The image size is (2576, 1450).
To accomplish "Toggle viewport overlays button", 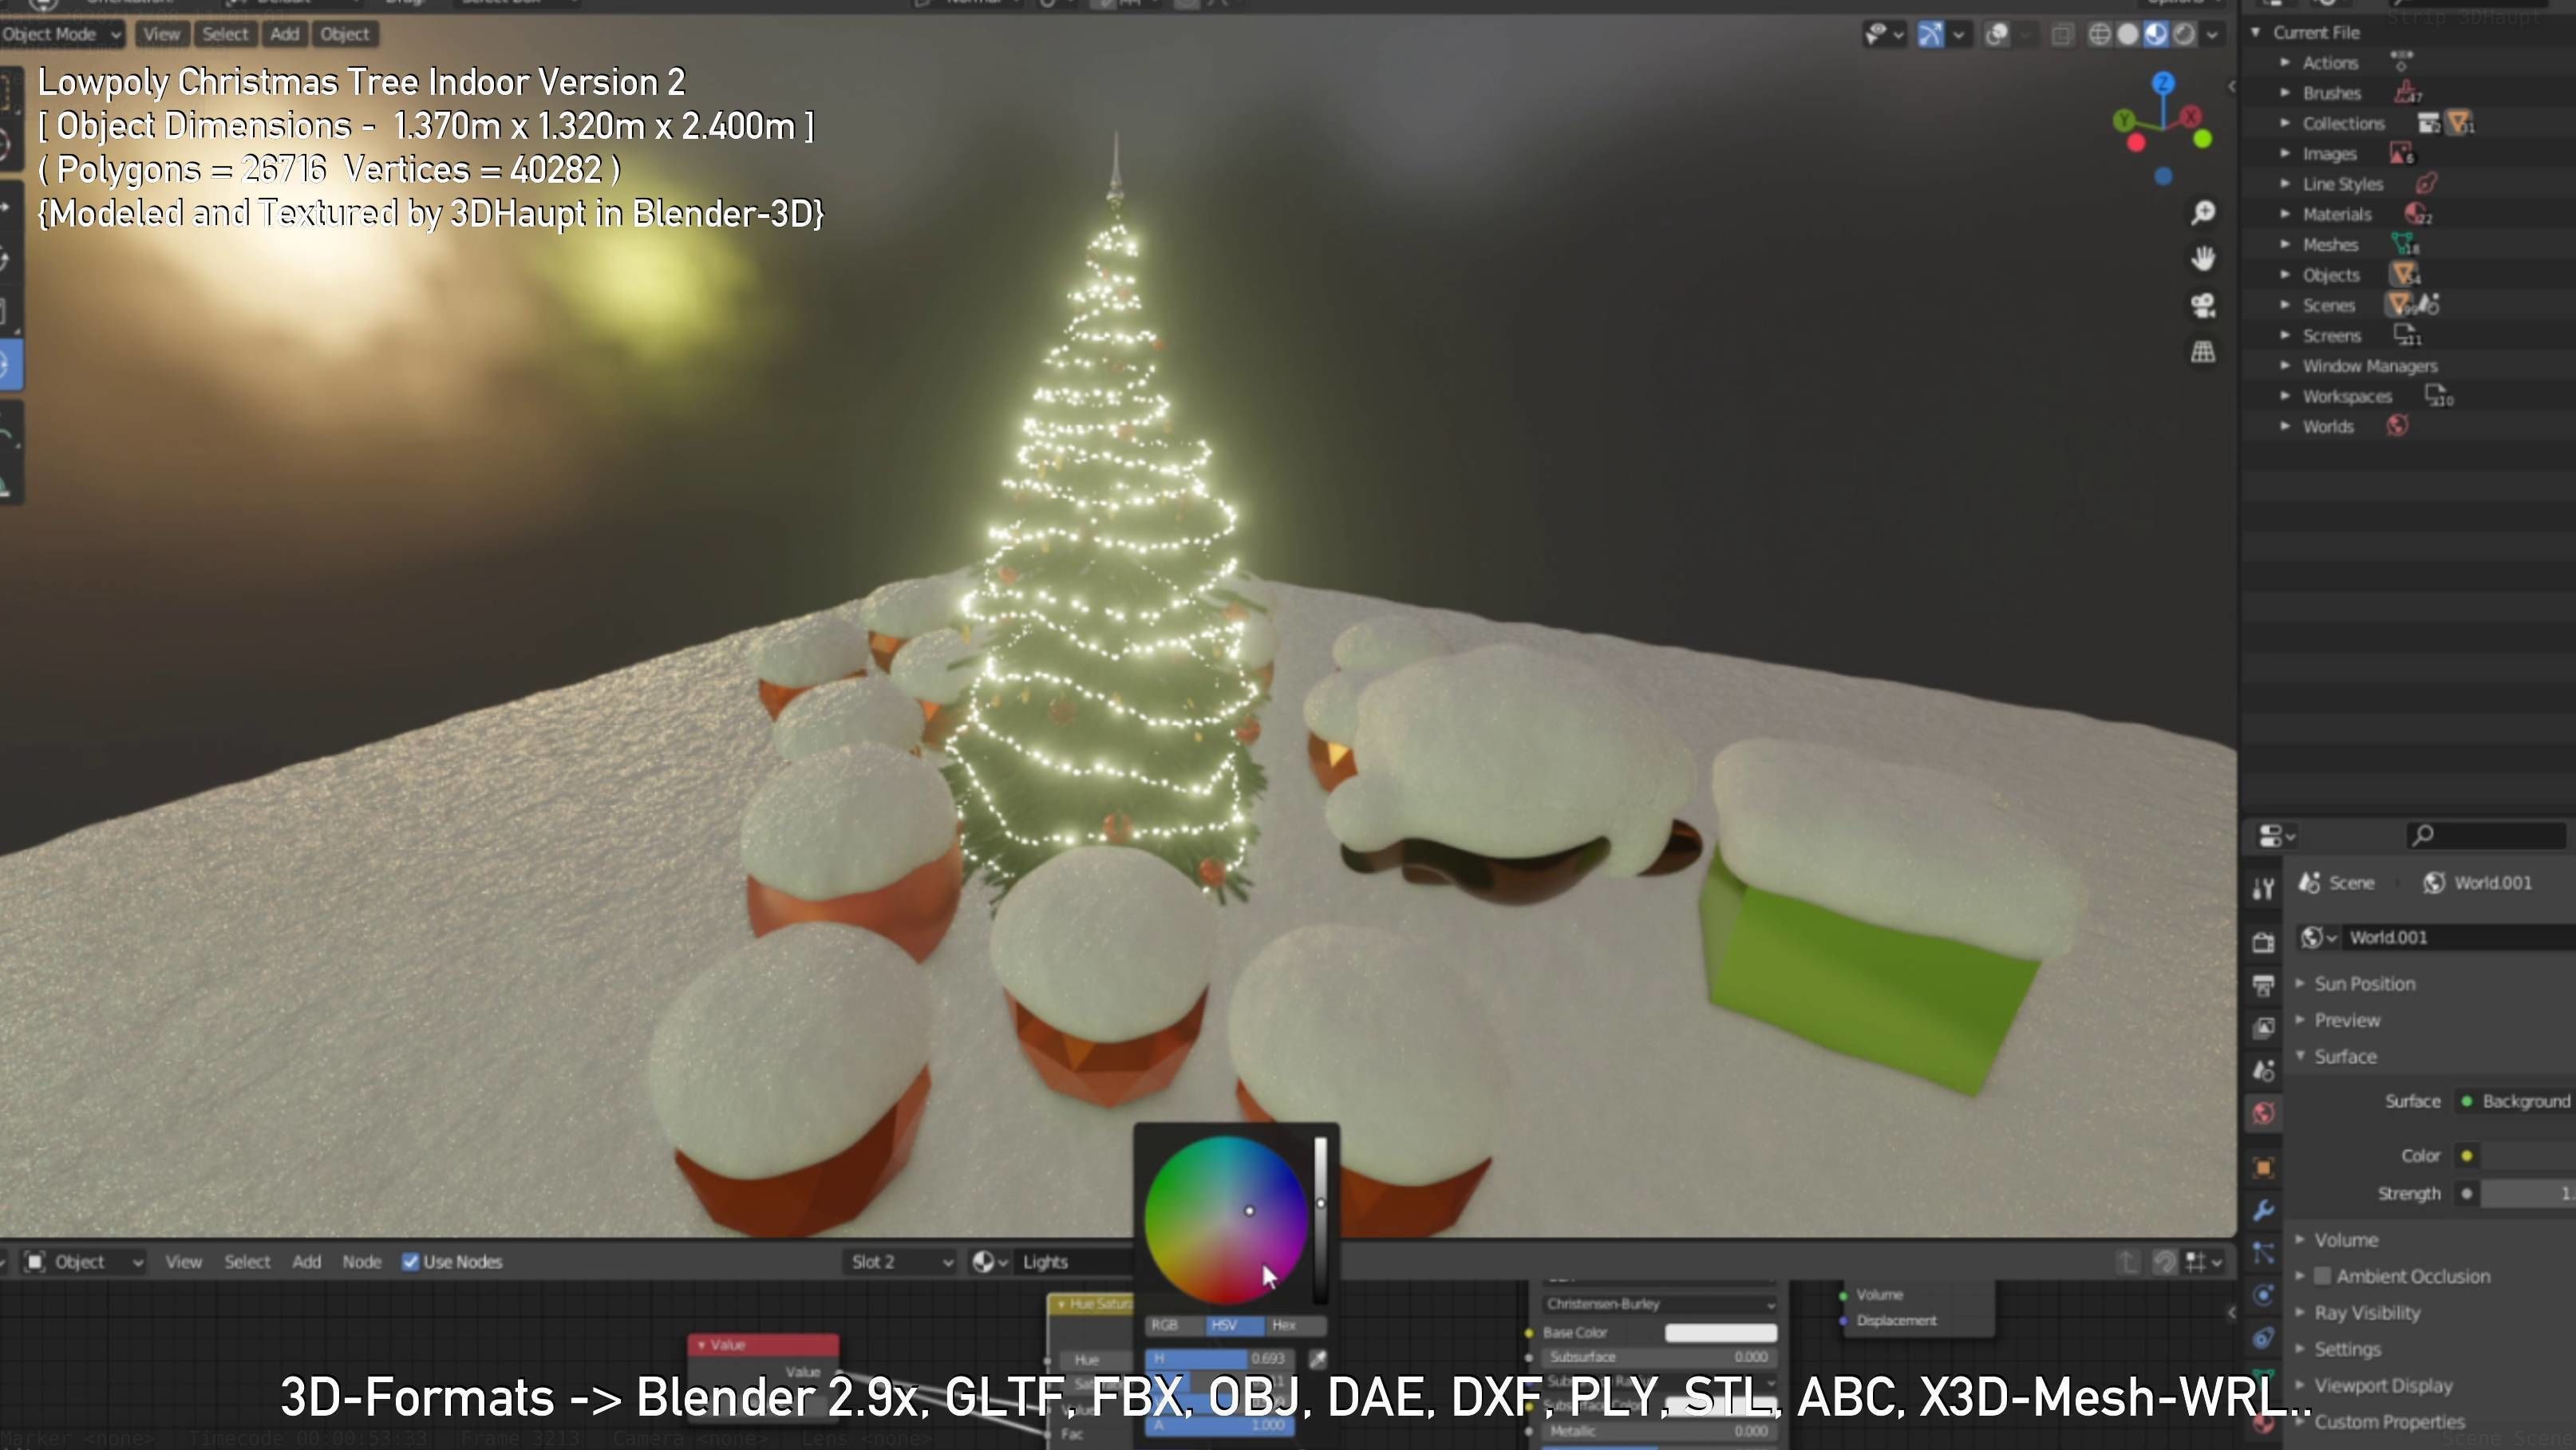I will [x=1997, y=35].
